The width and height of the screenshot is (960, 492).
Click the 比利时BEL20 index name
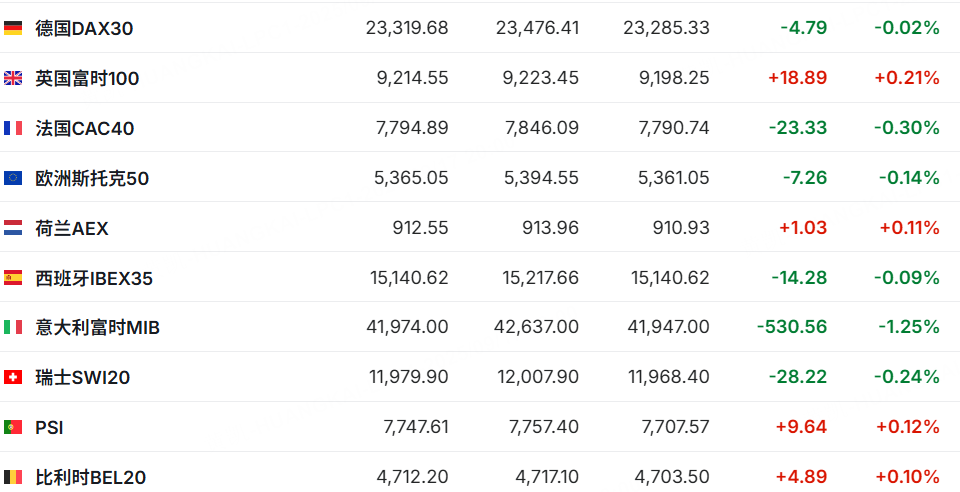click(90, 477)
